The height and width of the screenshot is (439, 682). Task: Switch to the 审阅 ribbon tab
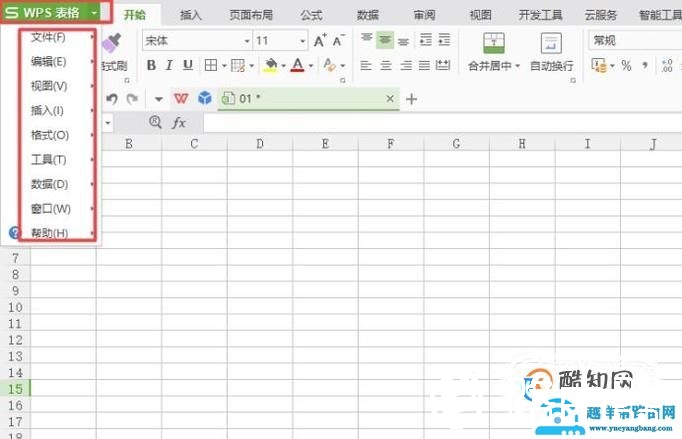tap(425, 15)
